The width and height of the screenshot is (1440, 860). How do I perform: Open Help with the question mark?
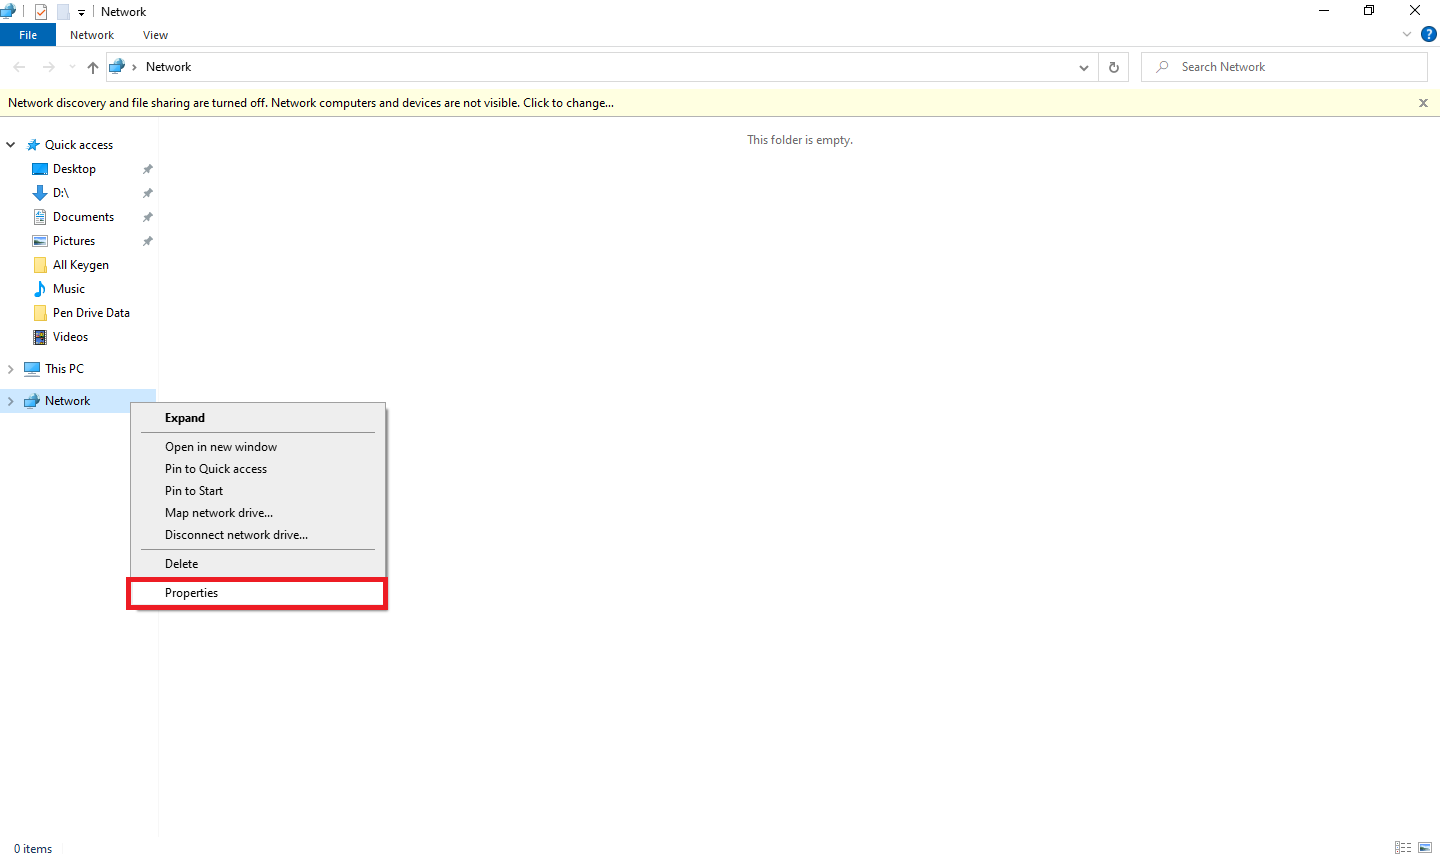(1429, 35)
